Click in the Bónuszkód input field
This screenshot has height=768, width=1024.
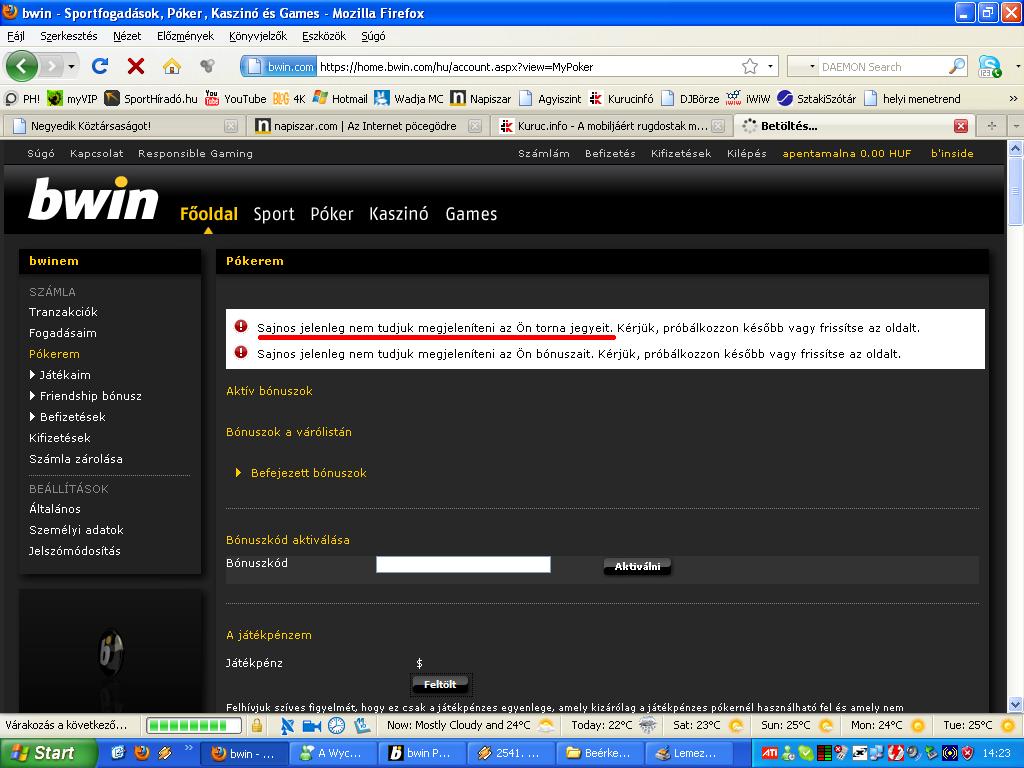tap(463, 564)
